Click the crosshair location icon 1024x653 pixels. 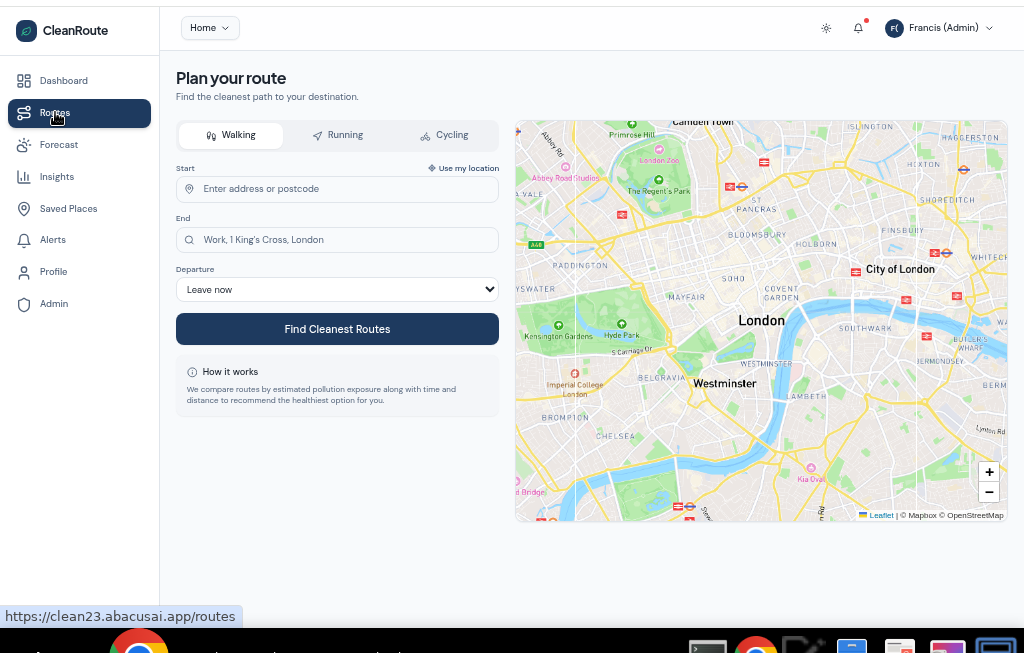[x=432, y=168]
